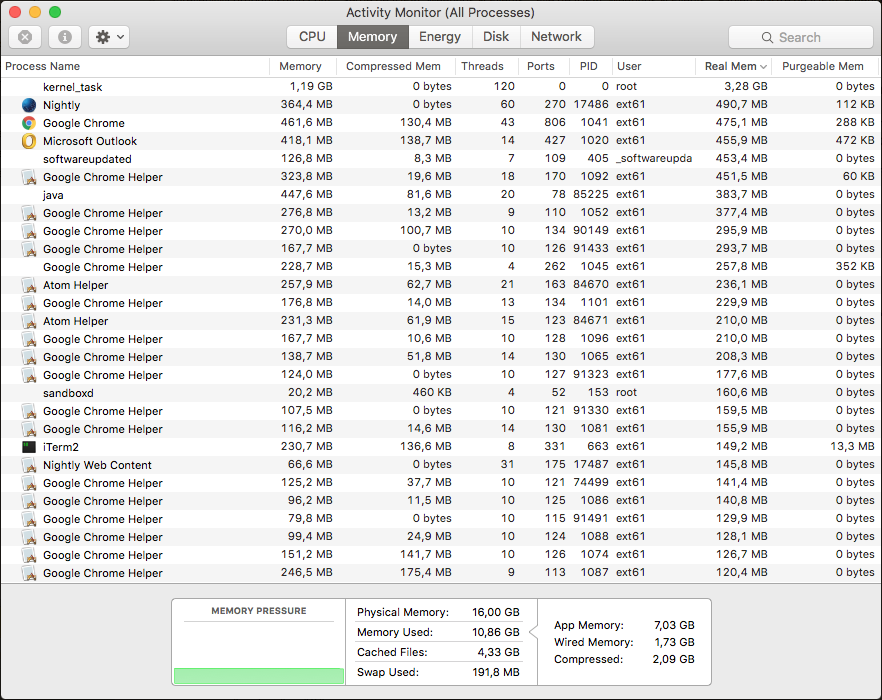Image resolution: width=882 pixels, height=700 pixels.
Task: Click icon of Chrome Helper with 124,0 MB
Action: [29, 375]
